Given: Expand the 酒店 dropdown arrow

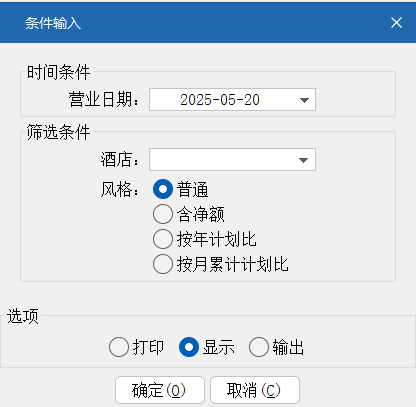Looking at the screenshot, I should [x=303, y=160].
